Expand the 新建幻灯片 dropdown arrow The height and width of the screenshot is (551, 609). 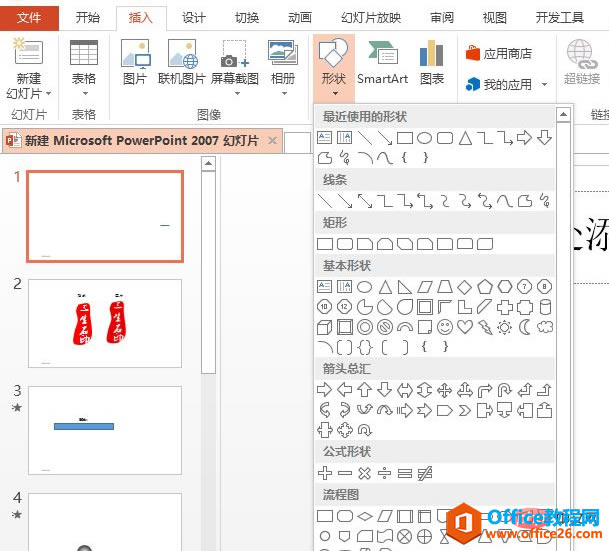pos(49,94)
